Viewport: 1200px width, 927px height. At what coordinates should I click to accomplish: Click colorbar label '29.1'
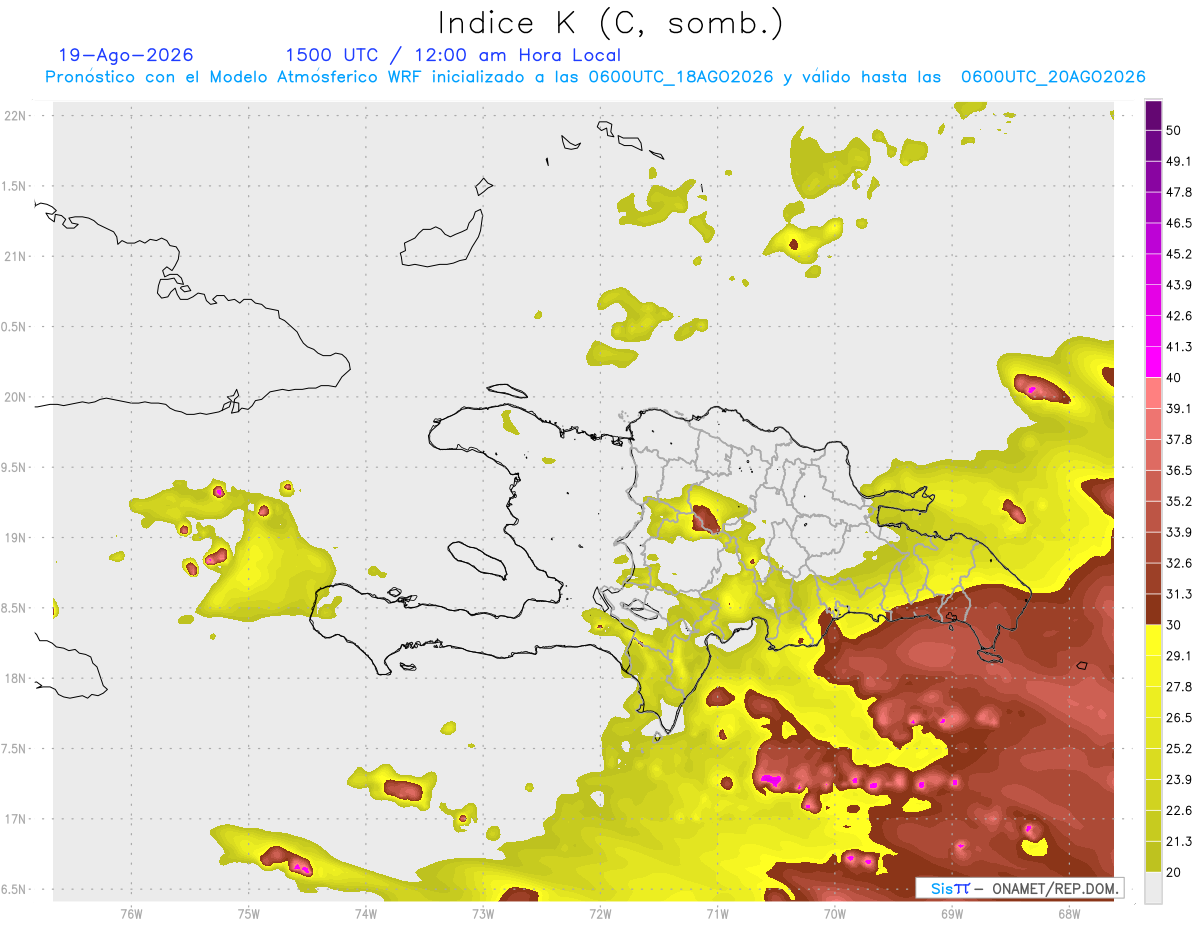pyautogui.click(x=1179, y=656)
